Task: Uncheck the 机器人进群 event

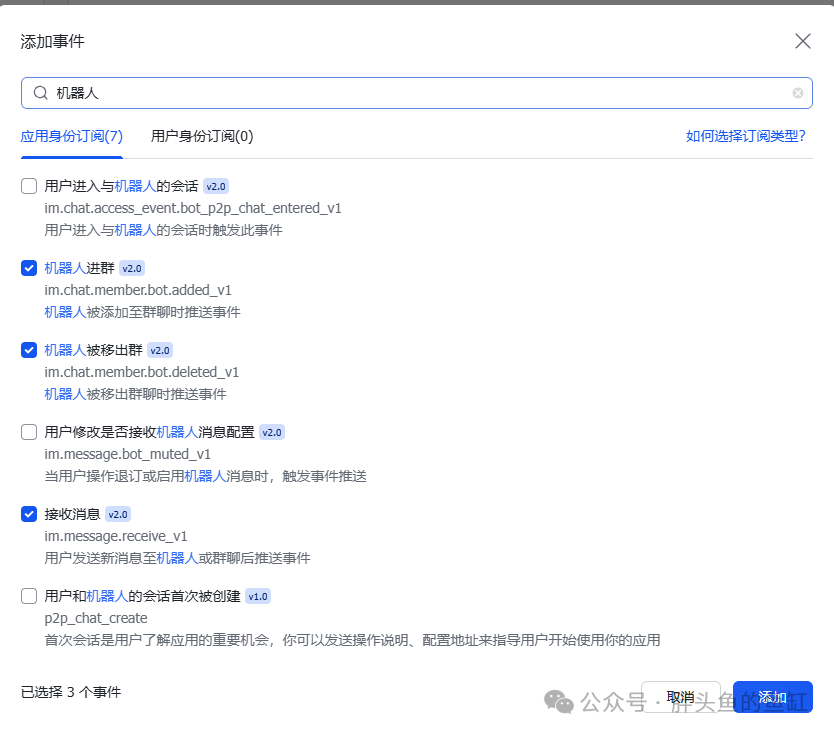Action: pyautogui.click(x=29, y=268)
